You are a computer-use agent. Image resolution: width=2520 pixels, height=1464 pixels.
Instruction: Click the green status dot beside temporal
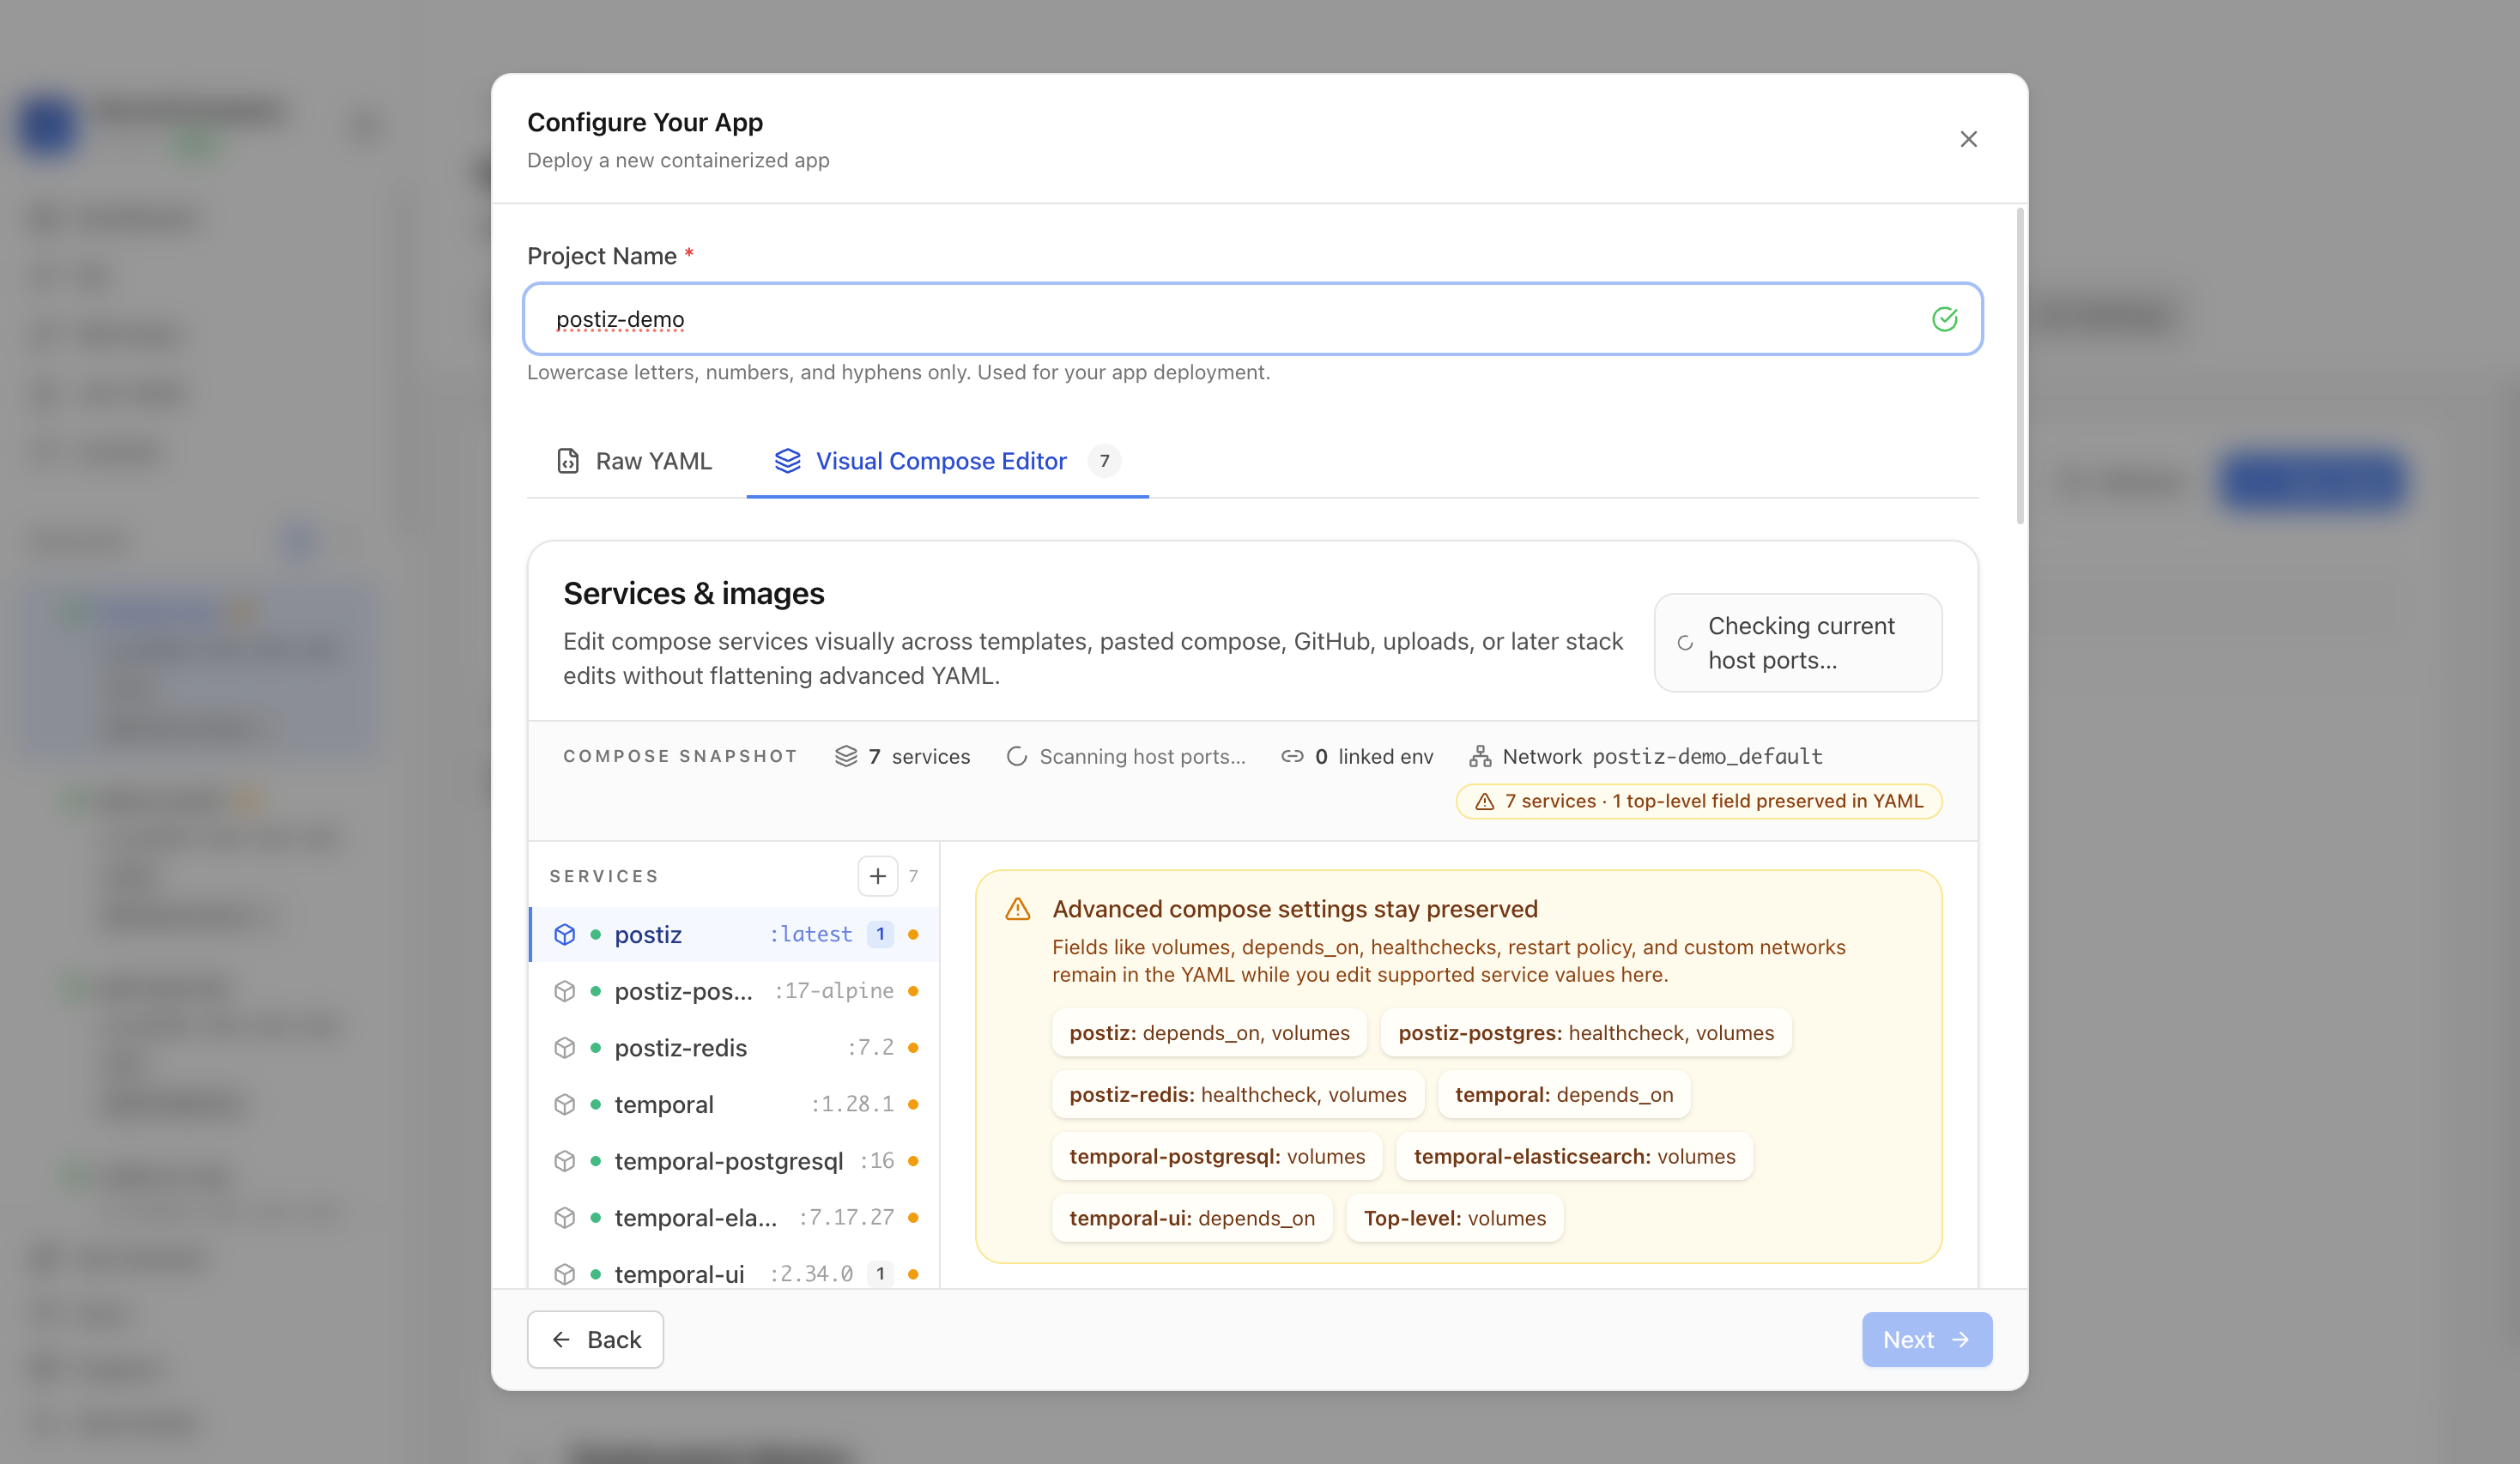pos(596,1104)
